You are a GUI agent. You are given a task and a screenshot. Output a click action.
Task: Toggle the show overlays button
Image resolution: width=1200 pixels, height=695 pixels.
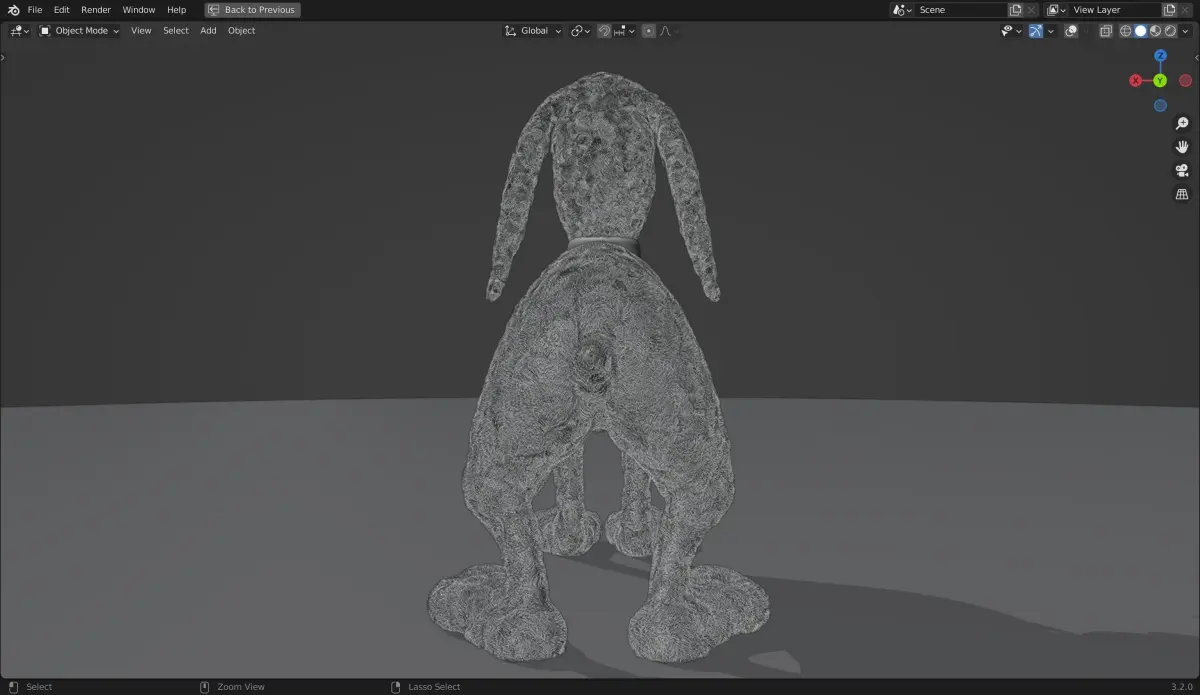coord(1071,31)
